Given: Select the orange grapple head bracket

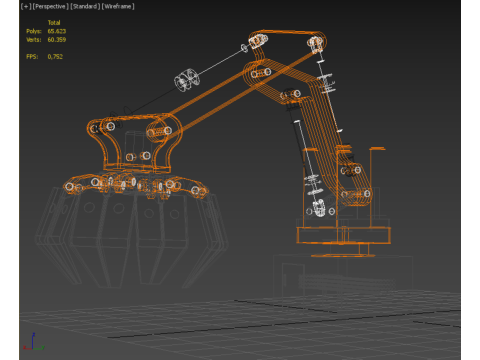Looking at the screenshot, I should click(x=135, y=143).
